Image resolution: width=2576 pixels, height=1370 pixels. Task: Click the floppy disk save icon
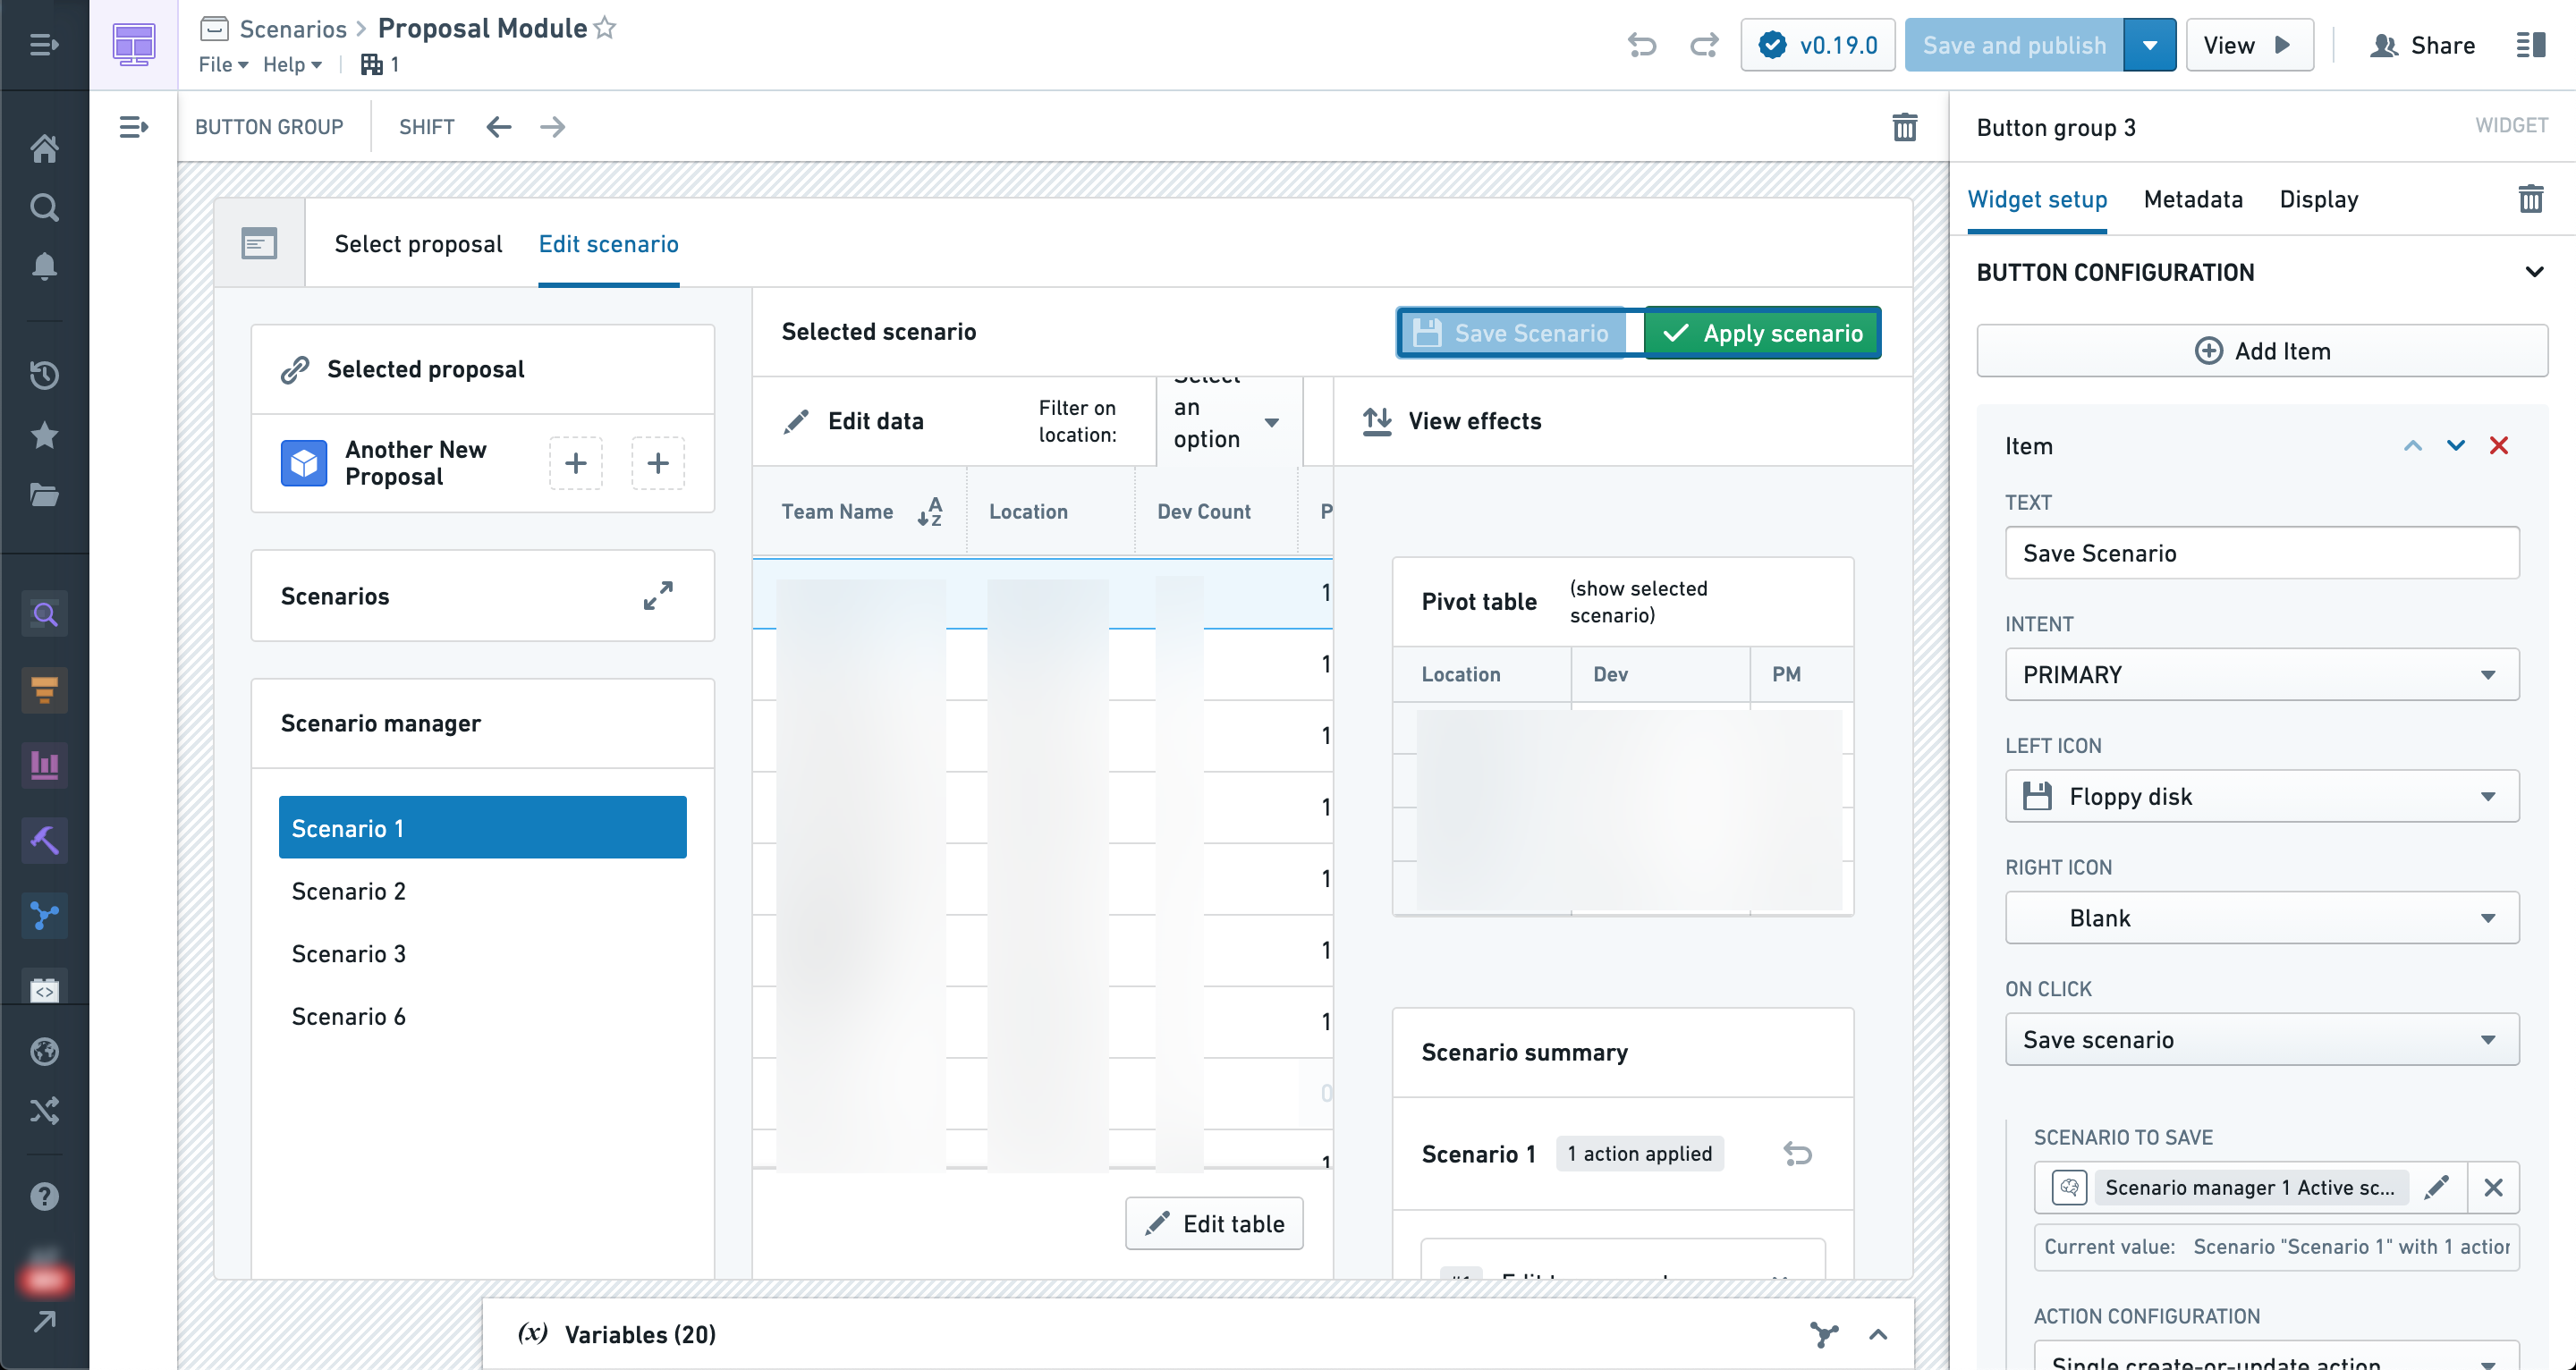click(1428, 333)
